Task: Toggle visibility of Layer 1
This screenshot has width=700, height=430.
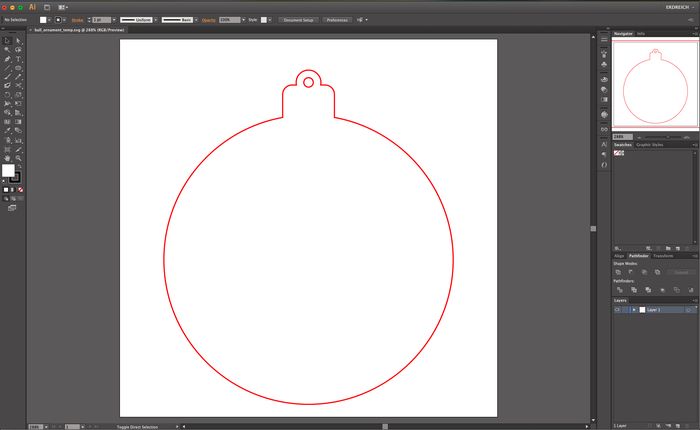Action: coord(617,310)
